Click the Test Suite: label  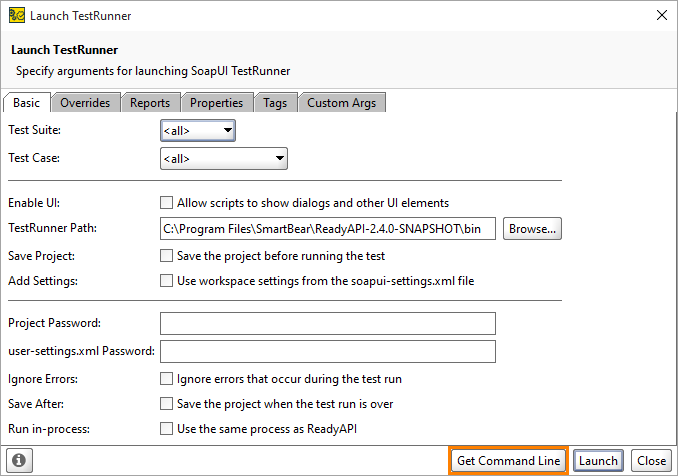(x=35, y=130)
